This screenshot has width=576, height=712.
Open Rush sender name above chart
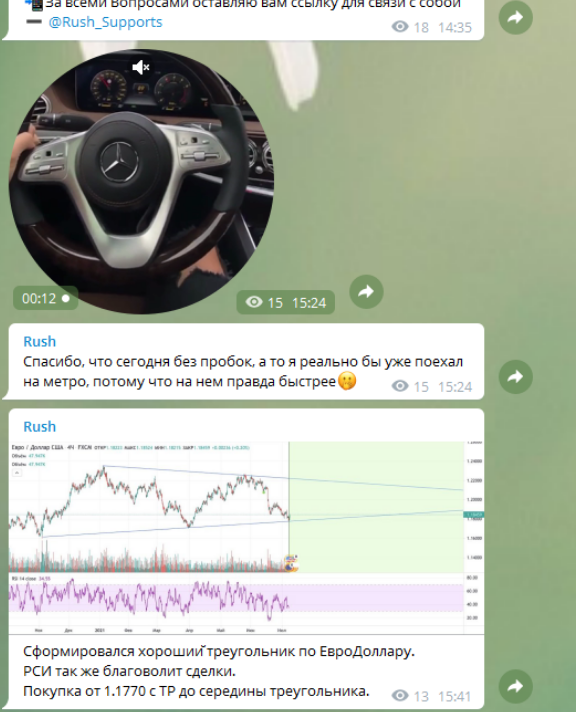coord(40,427)
